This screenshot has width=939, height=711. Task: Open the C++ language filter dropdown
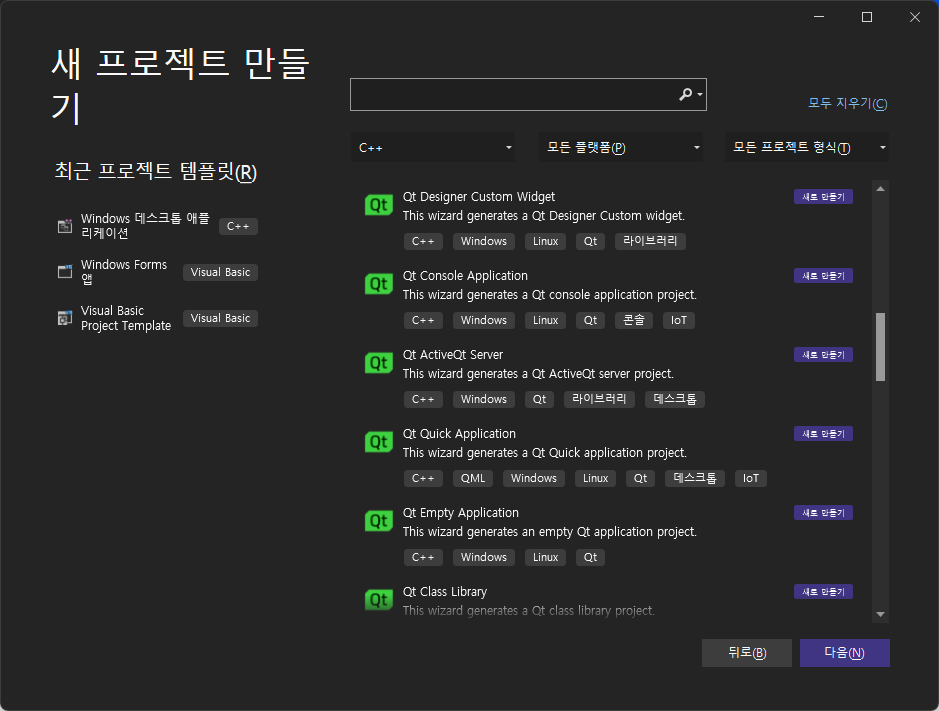433,147
